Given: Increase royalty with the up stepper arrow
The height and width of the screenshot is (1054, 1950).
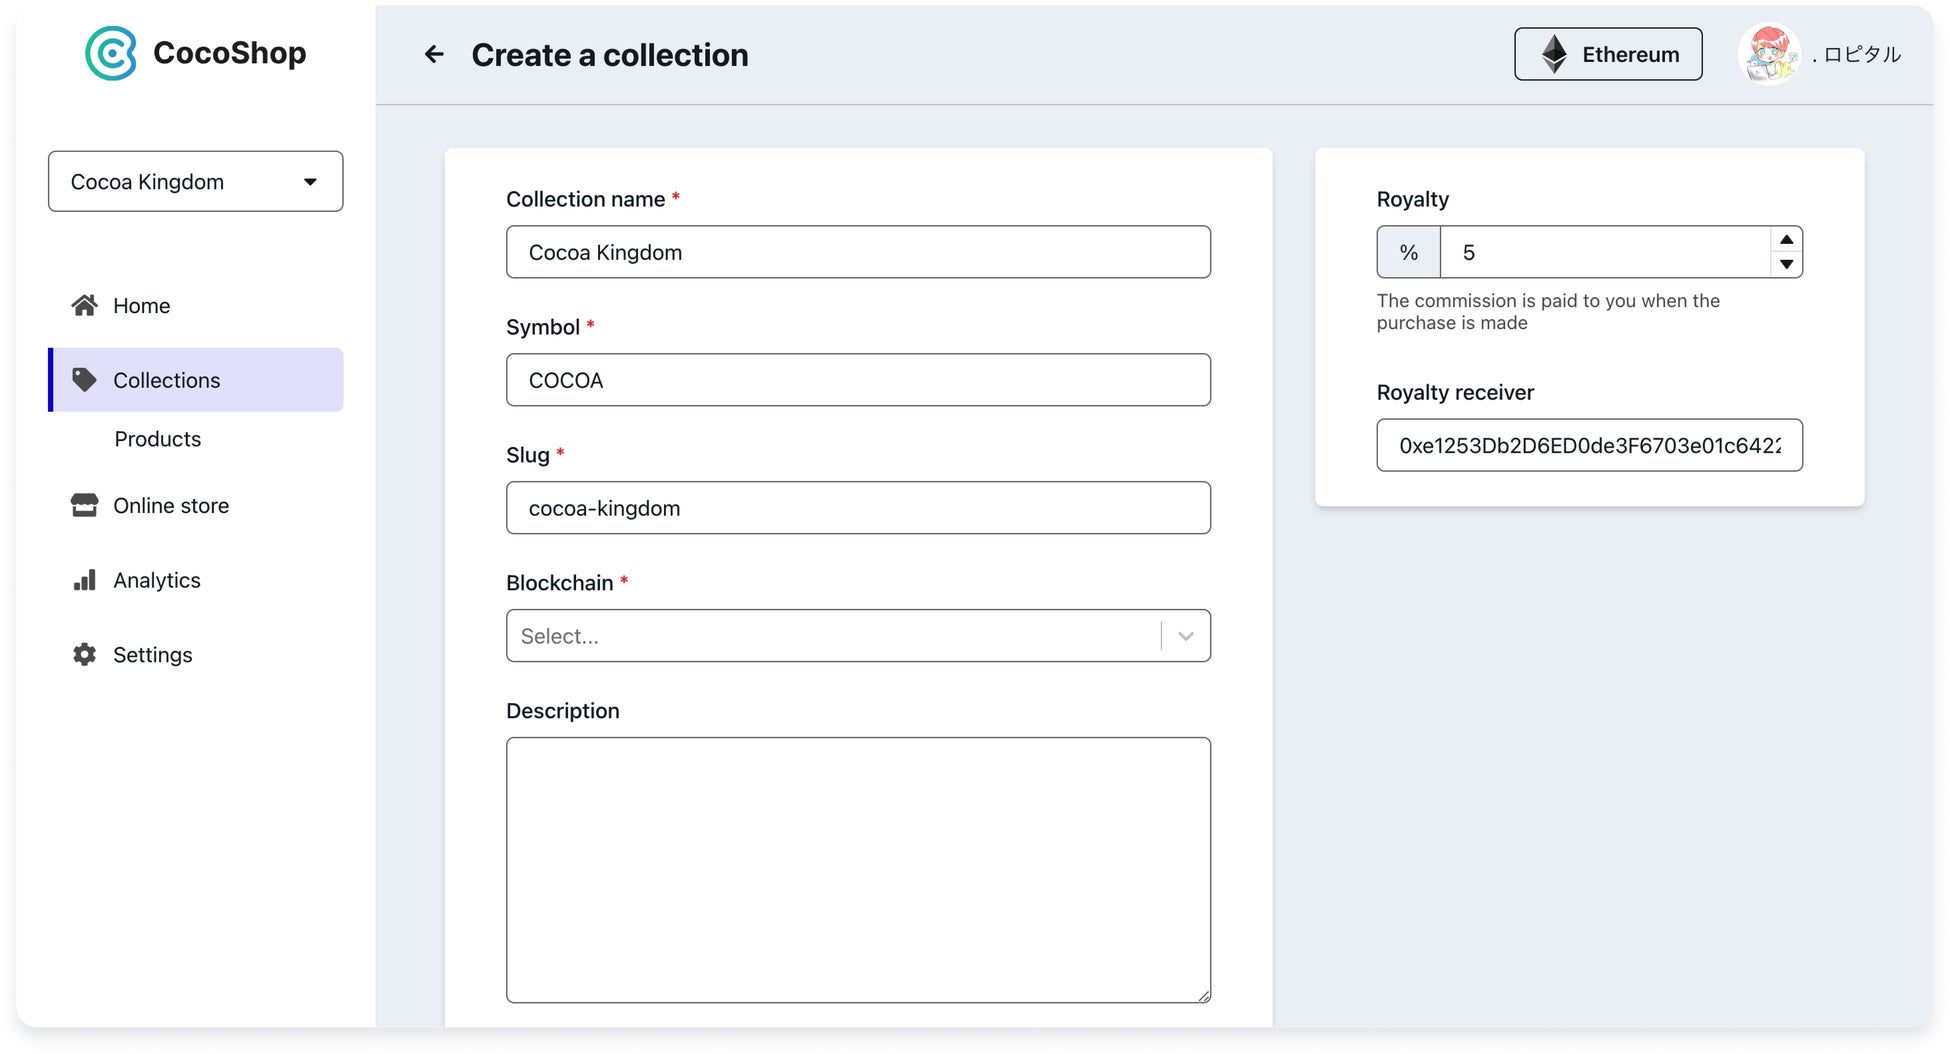Looking at the screenshot, I should click(x=1786, y=240).
